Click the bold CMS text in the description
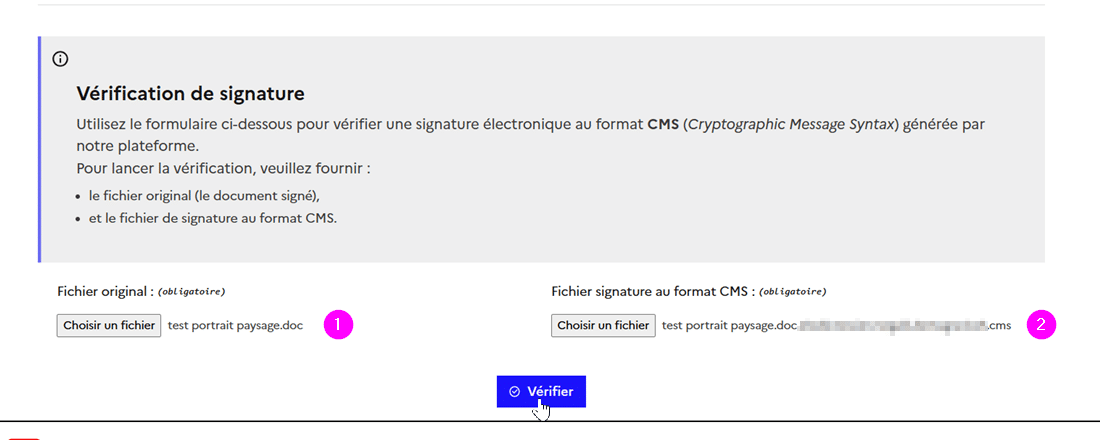The image size is (1100, 440). click(663, 125)
